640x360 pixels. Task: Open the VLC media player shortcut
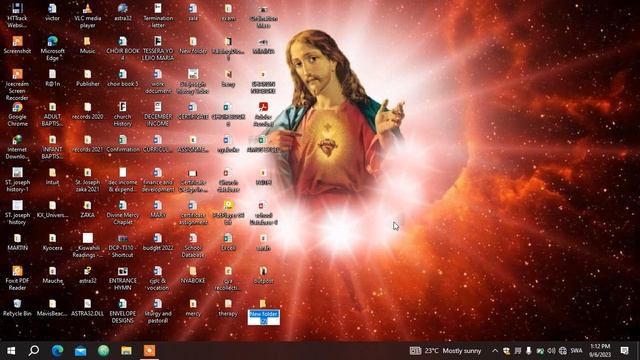pyautogui.click(x=87, y=15)
